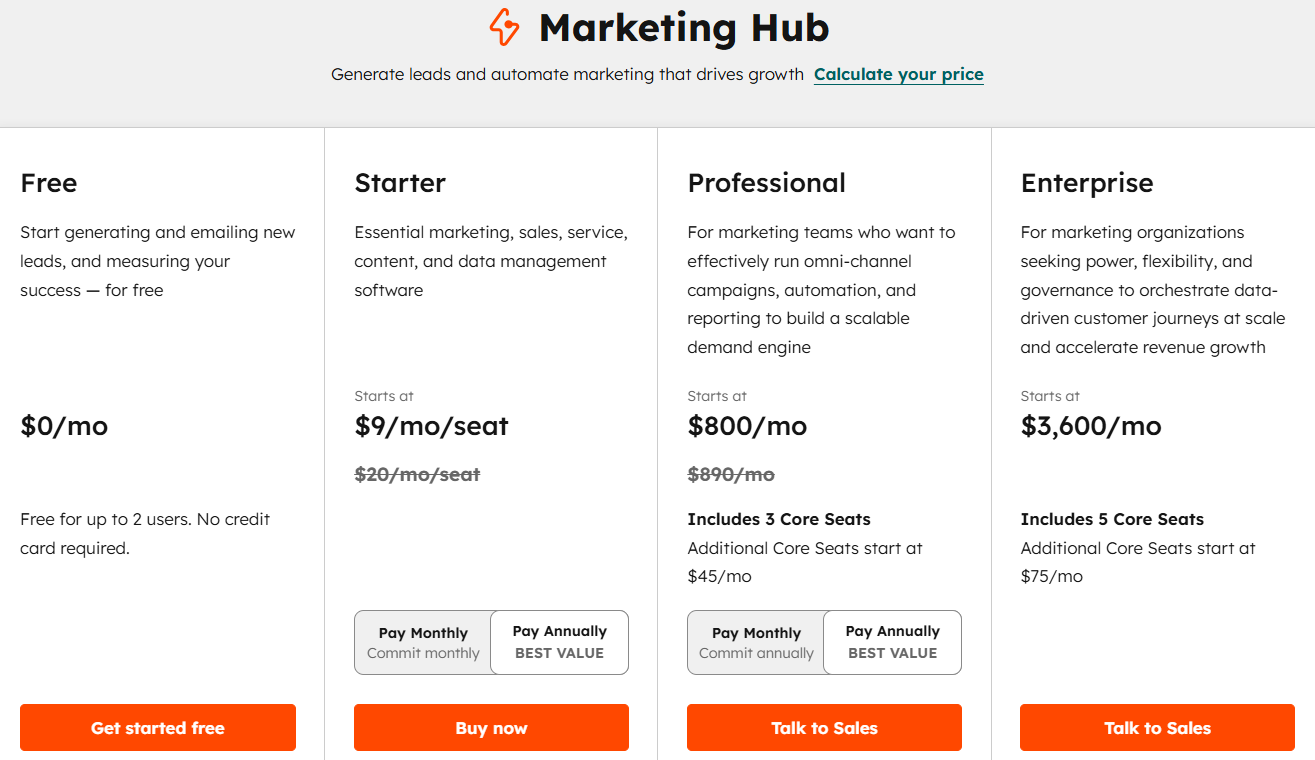This screenshot has height=760, width=1315.
Task: Select the Professional plan heading
Action: tap(766, 183)
